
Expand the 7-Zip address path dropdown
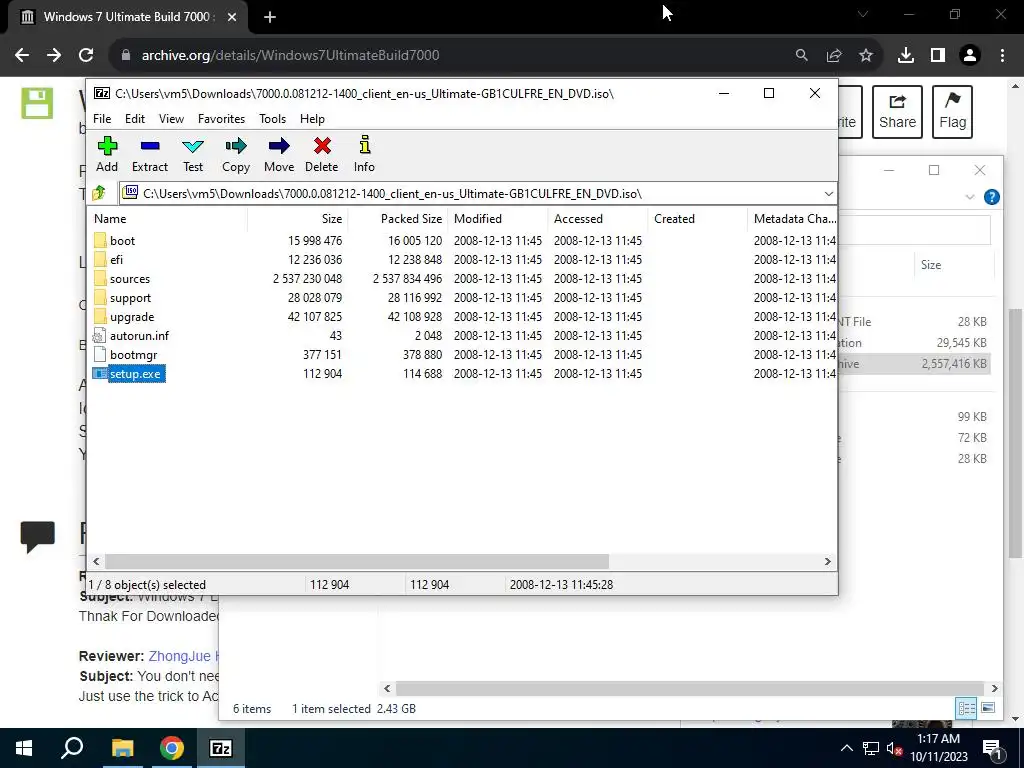point(829,193)
